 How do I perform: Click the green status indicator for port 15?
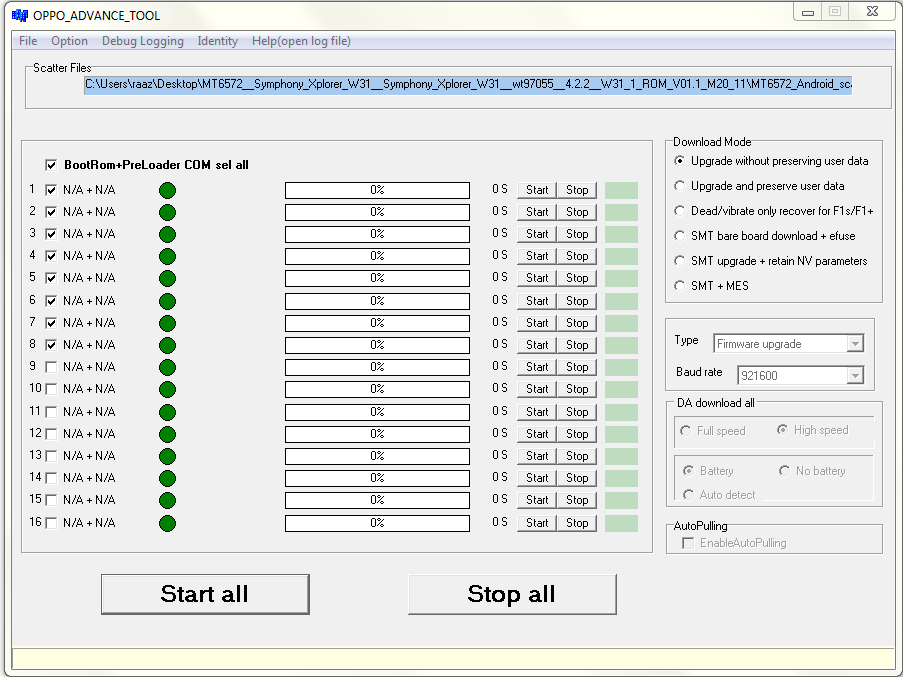pos(167,500)
